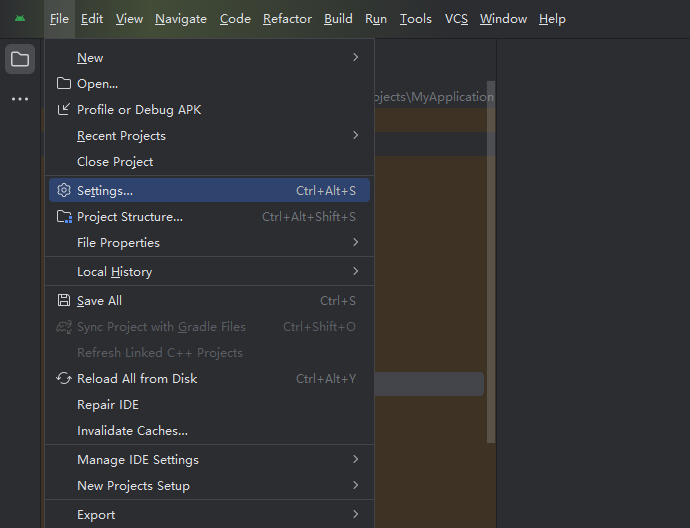
Task: Click the Profile or Debug APK arrow icon
Action: pyautogui.click(x=64, y=109)
